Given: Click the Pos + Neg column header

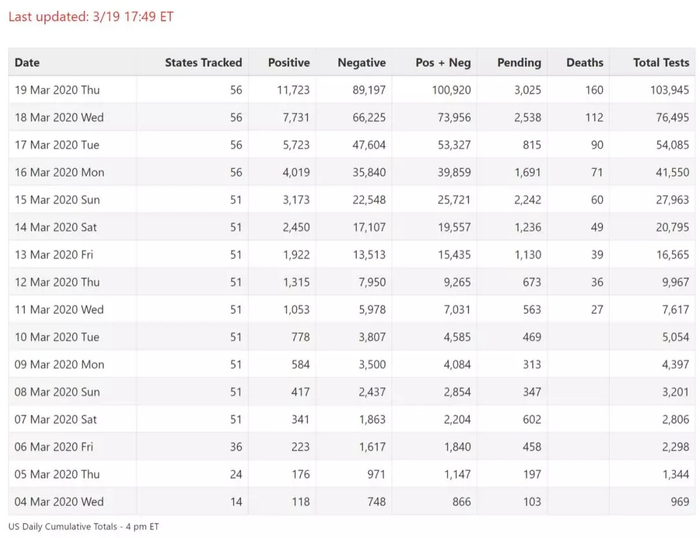Looking at the screenshot, I should pyautogui.click(x=443, y=62).
